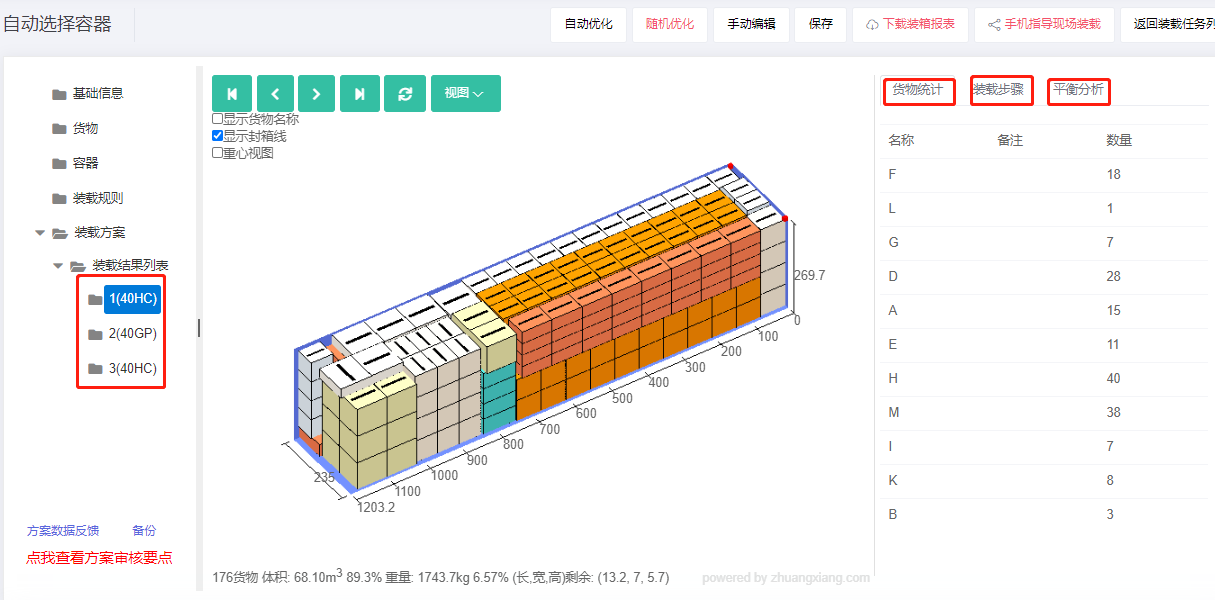
Task: Toggle 重心视图 checkbox
Action: pyautogui.click(x=217, y=153)
